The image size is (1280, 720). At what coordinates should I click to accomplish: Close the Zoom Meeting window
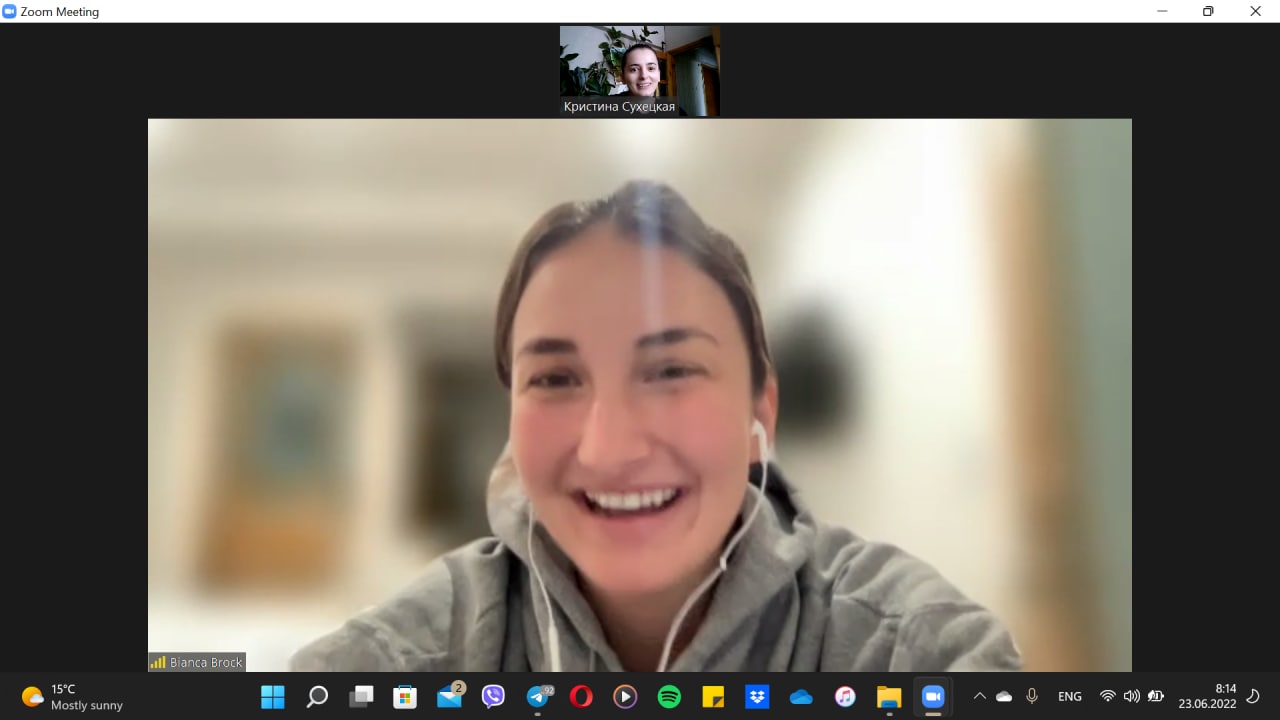pos(1255,11)
